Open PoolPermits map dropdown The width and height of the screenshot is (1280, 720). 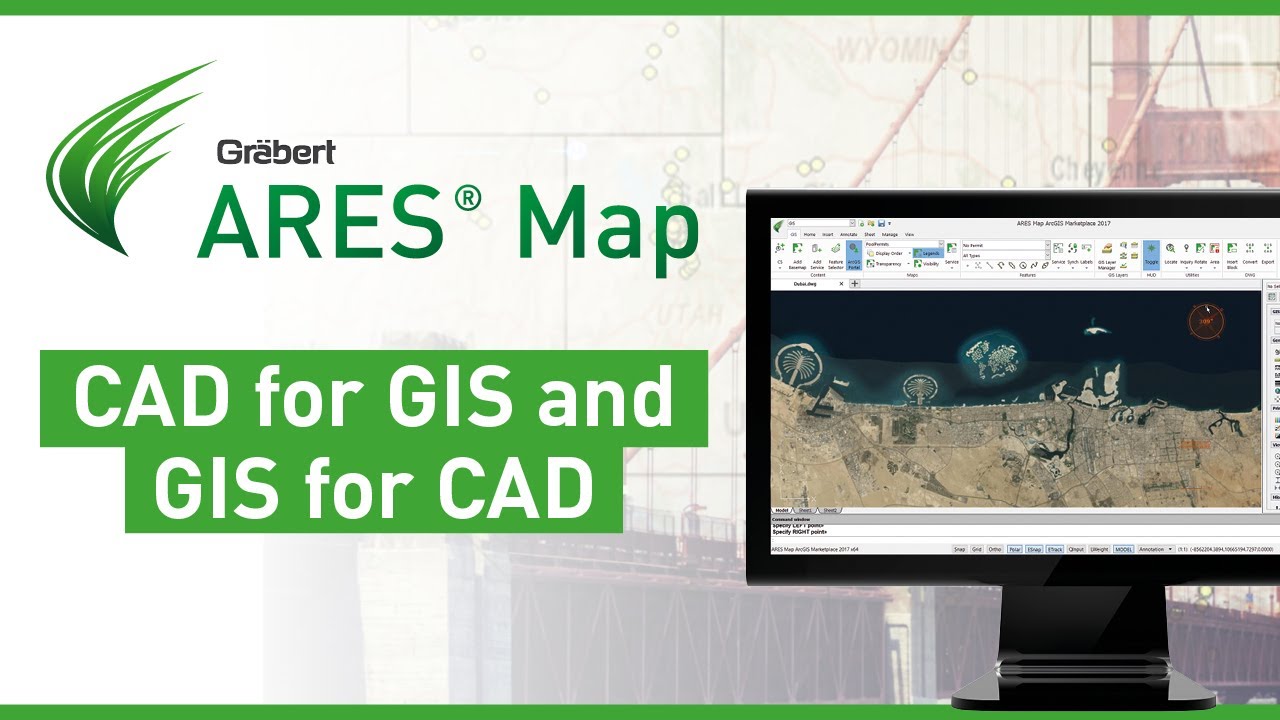click(x=904, y=244)
